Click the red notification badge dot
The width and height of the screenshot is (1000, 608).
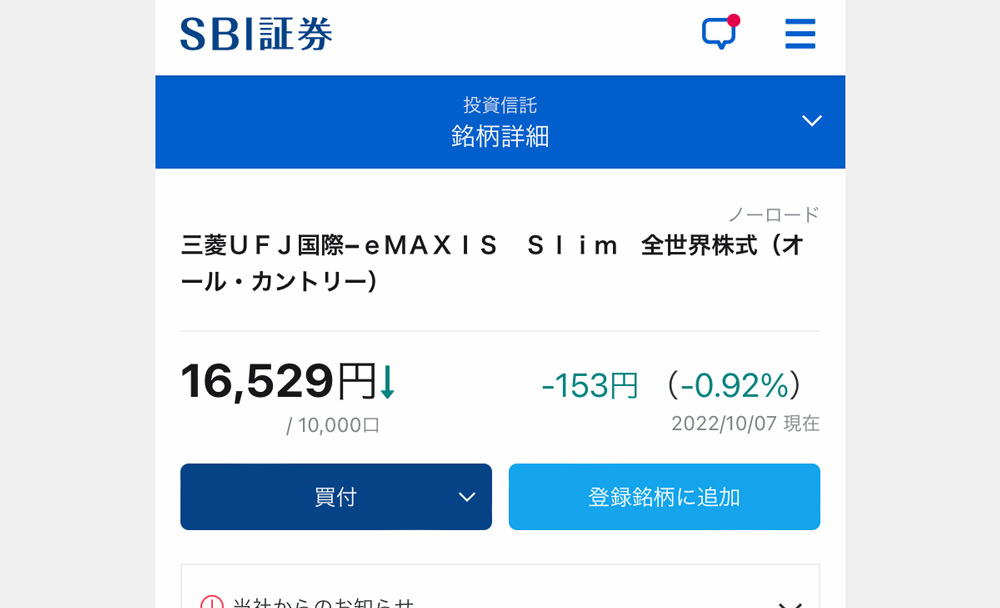[x=733, y=20]
